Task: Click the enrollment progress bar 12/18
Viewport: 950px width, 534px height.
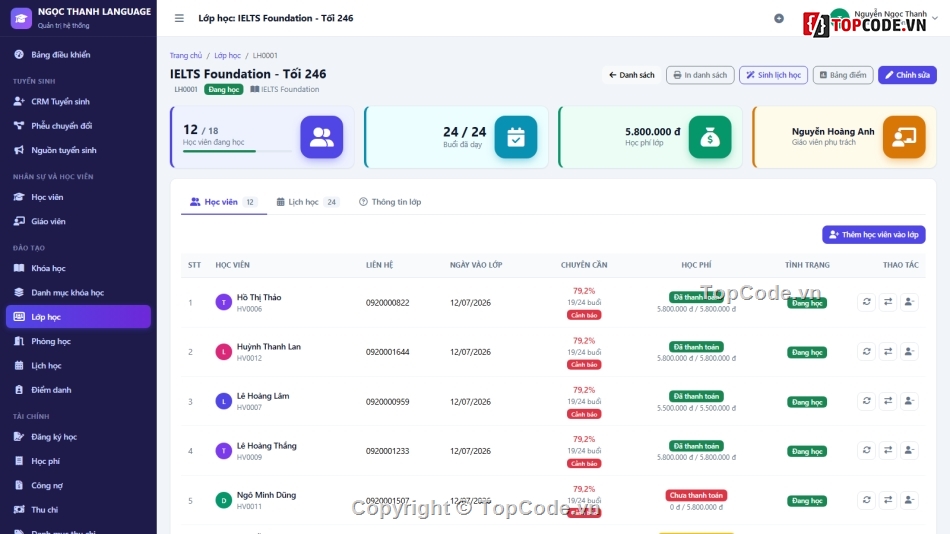Action: [237, 151]
